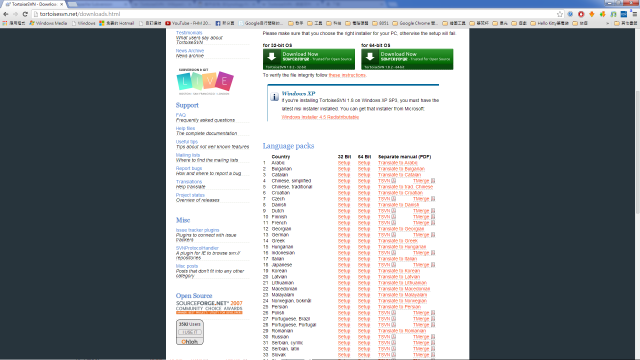This screenshot has width=640, height=360.
Task: Open the YouTube bookmark in the bookmarks bar
Action: [x=188, y=23]
